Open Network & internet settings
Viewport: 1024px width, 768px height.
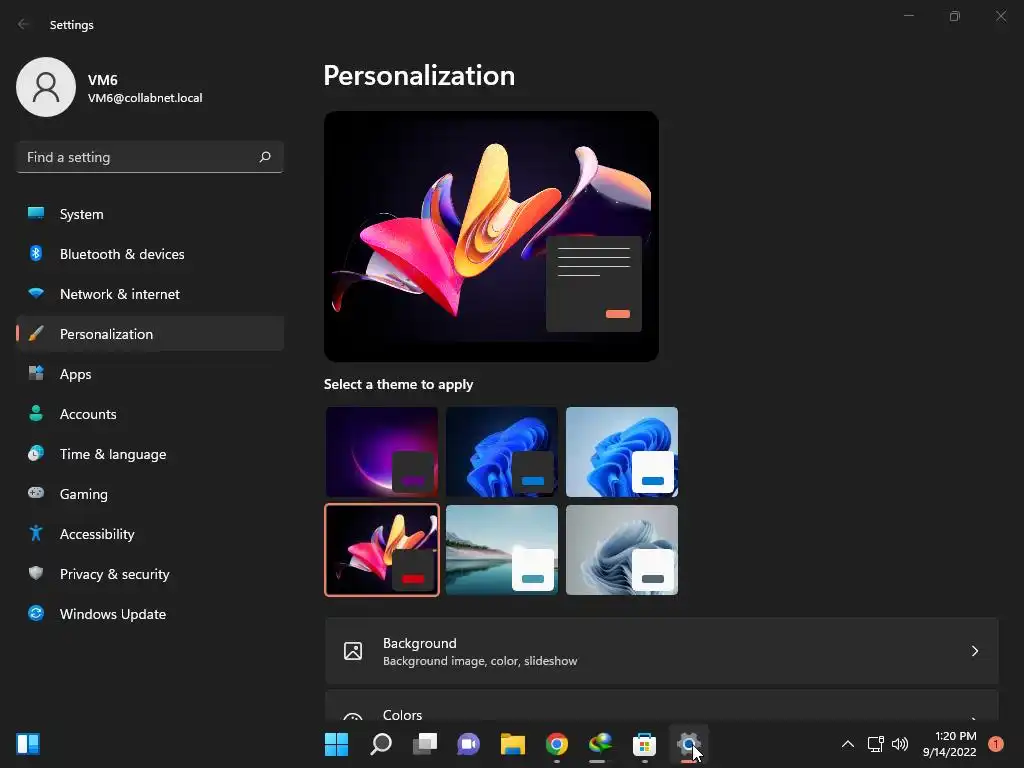[x=150, y=294]
